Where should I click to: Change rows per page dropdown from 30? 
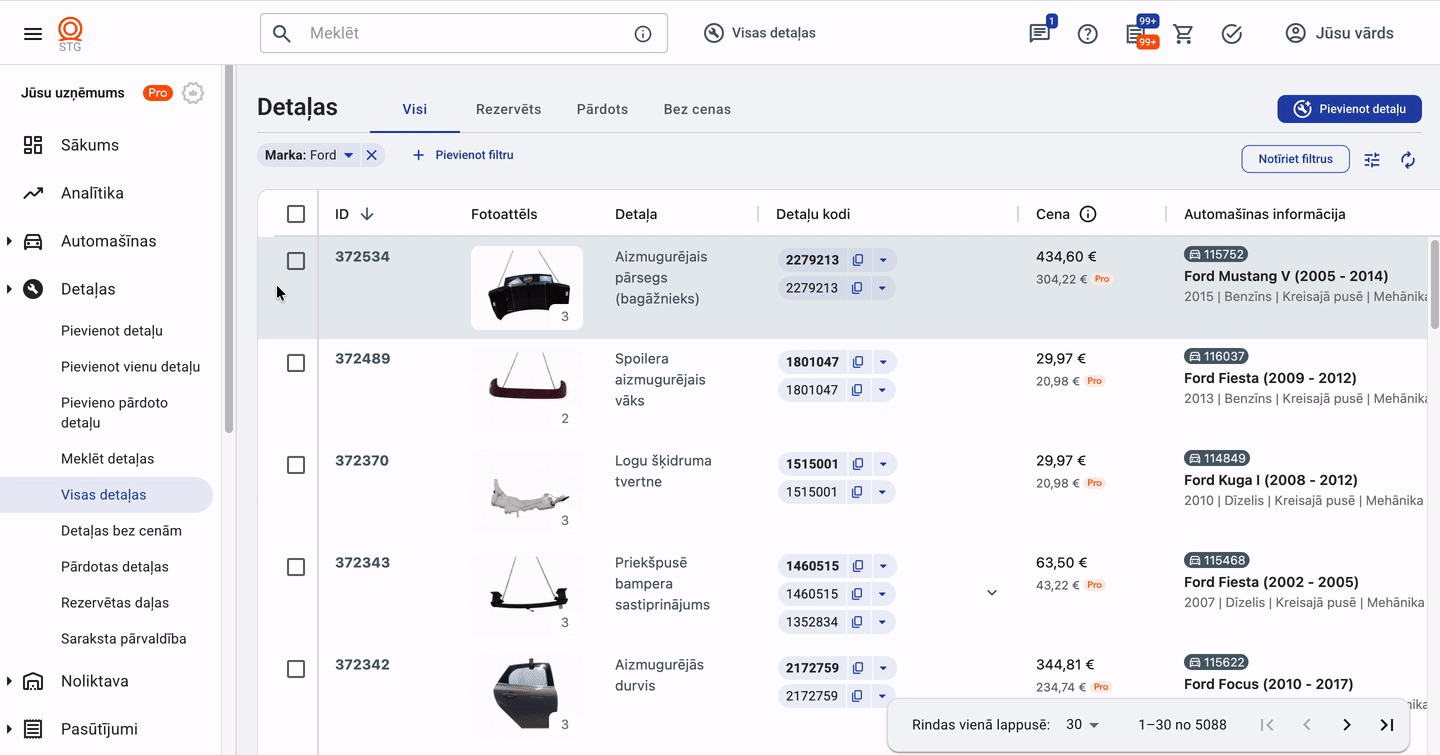pyautogui.click(x=1083, y=725)
